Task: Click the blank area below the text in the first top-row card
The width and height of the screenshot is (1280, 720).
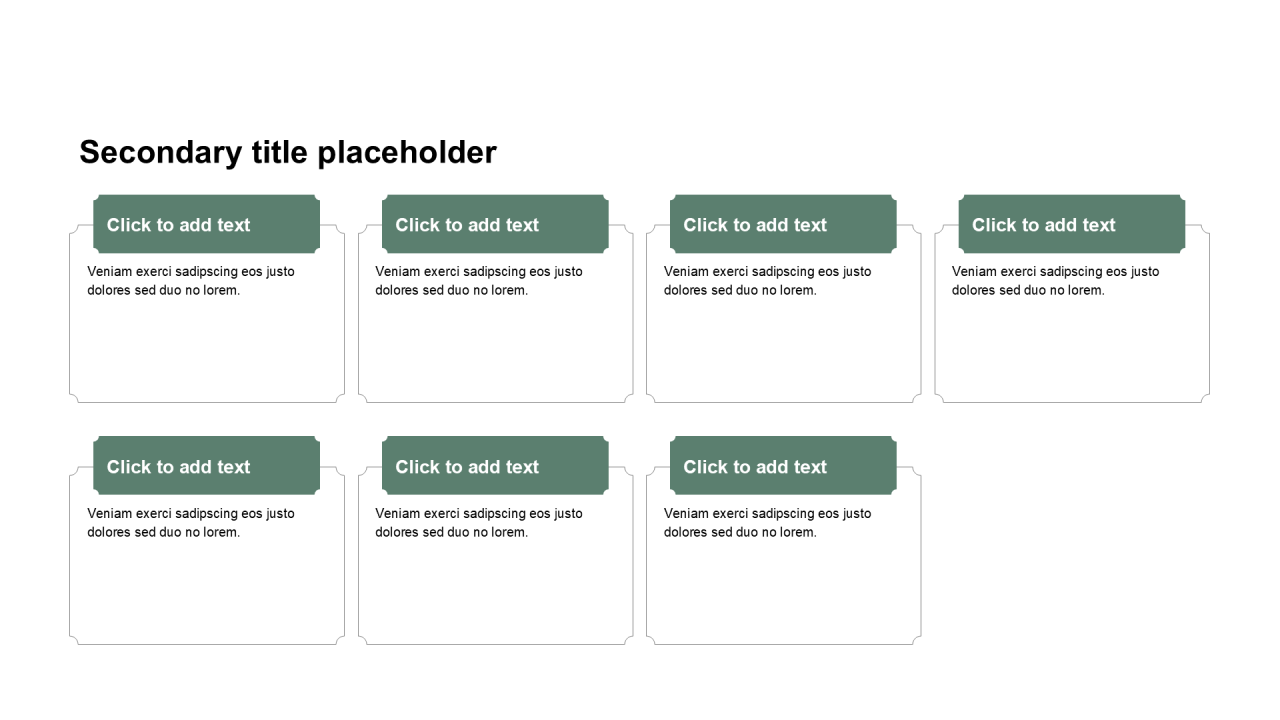Action: pos(207,350)
